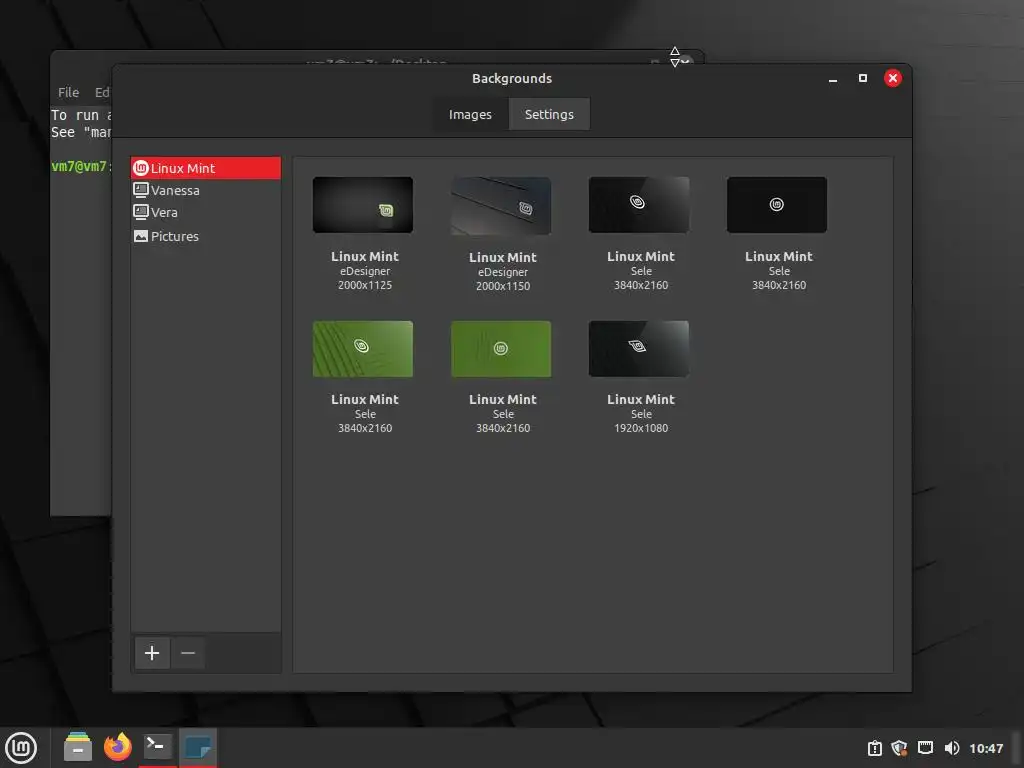Select the Vanessa backgrounds collection
Screen dimensions: 1024x768
[x=206, y=190]
